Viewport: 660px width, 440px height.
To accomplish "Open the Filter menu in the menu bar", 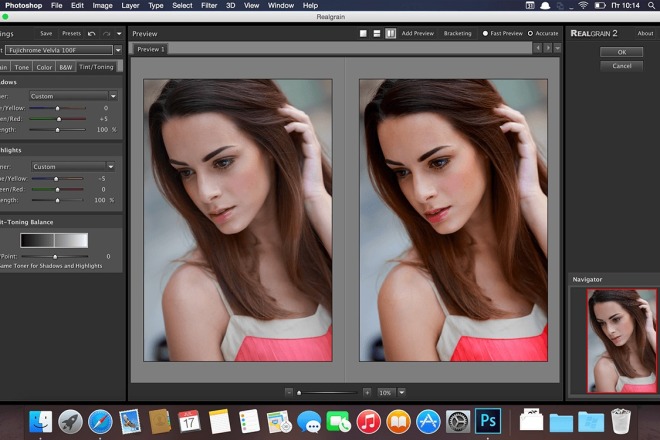I will pyautogui.click(x=210, y=6).
